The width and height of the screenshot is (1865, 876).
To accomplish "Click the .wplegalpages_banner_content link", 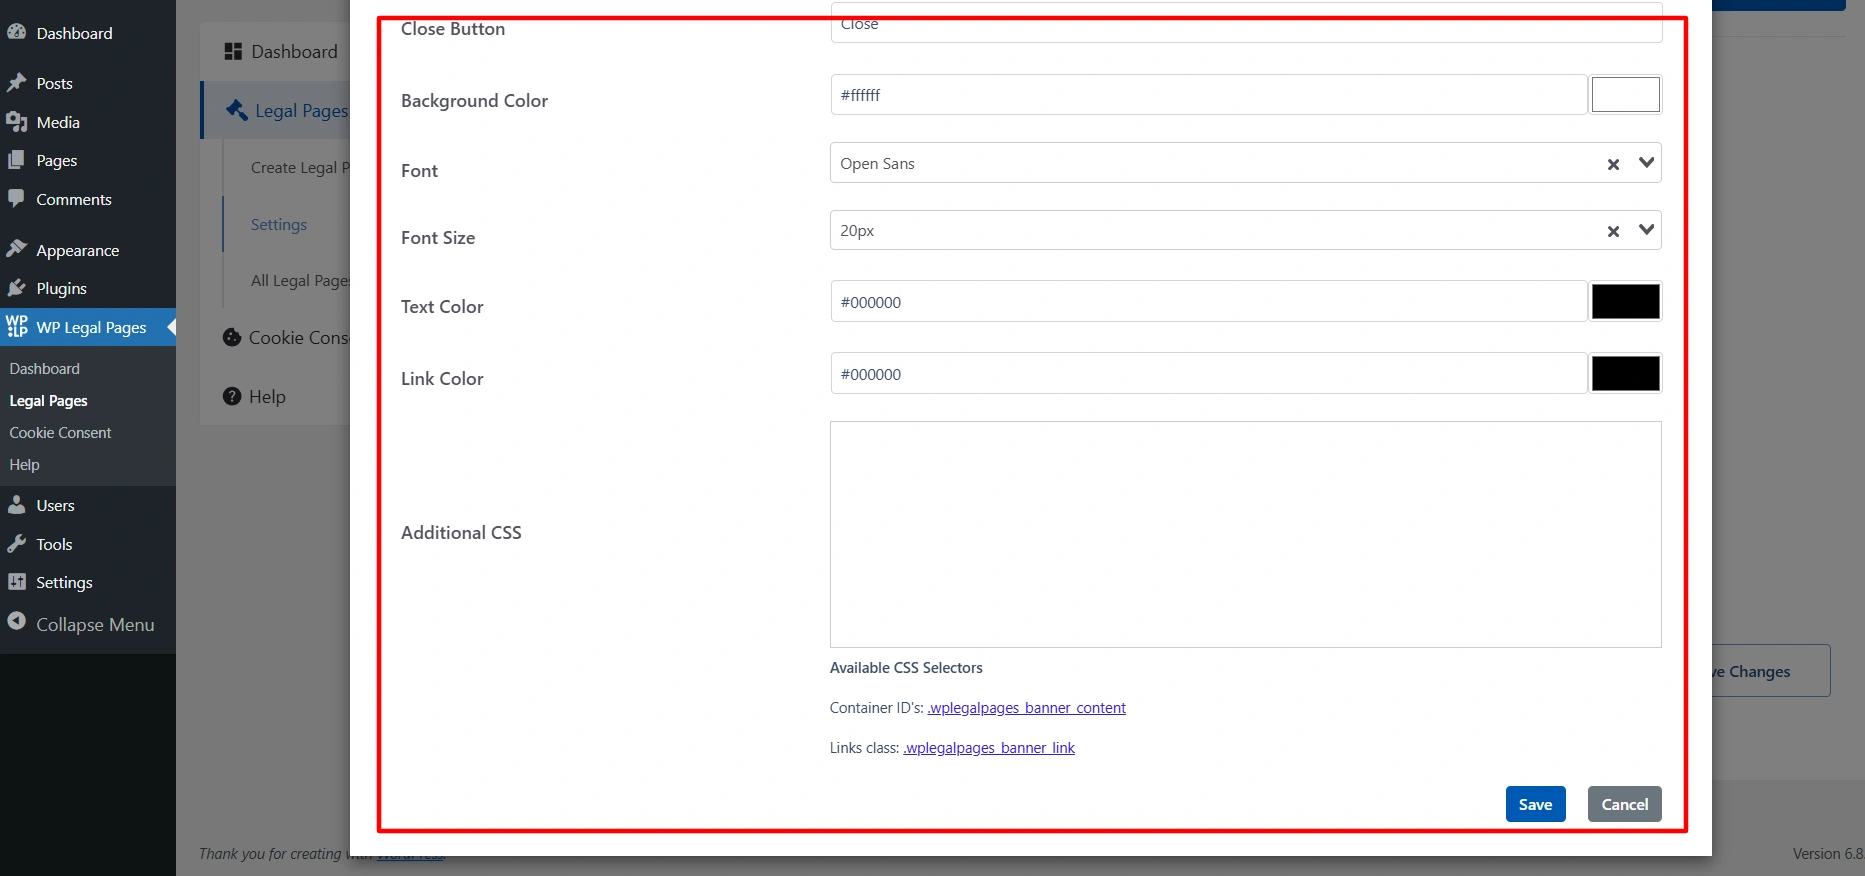I will point(1026,708).
